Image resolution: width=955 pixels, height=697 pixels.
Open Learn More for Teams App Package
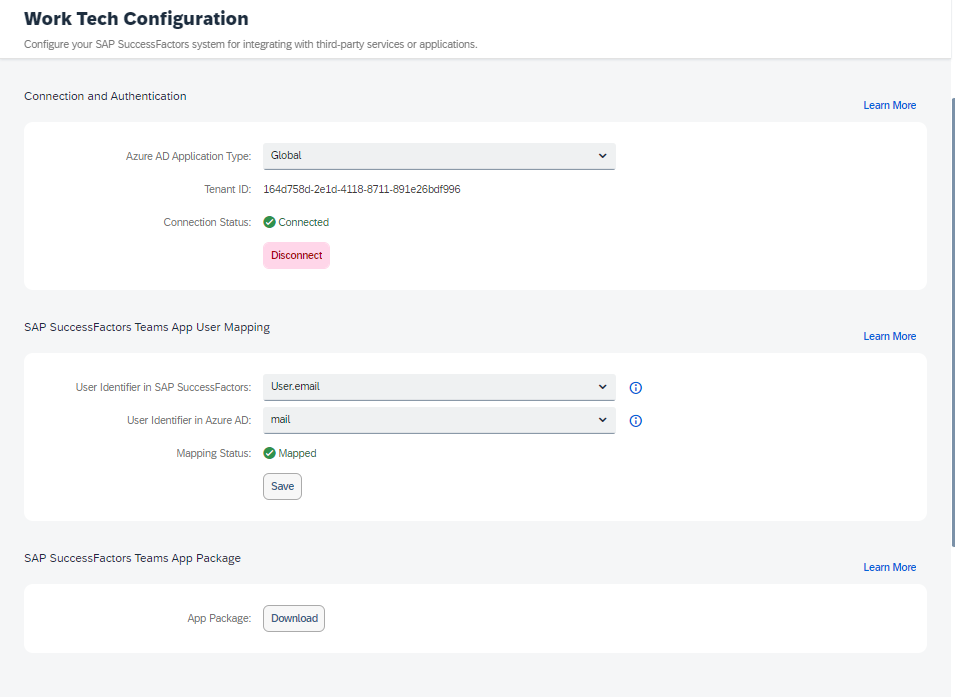[889, 567]
